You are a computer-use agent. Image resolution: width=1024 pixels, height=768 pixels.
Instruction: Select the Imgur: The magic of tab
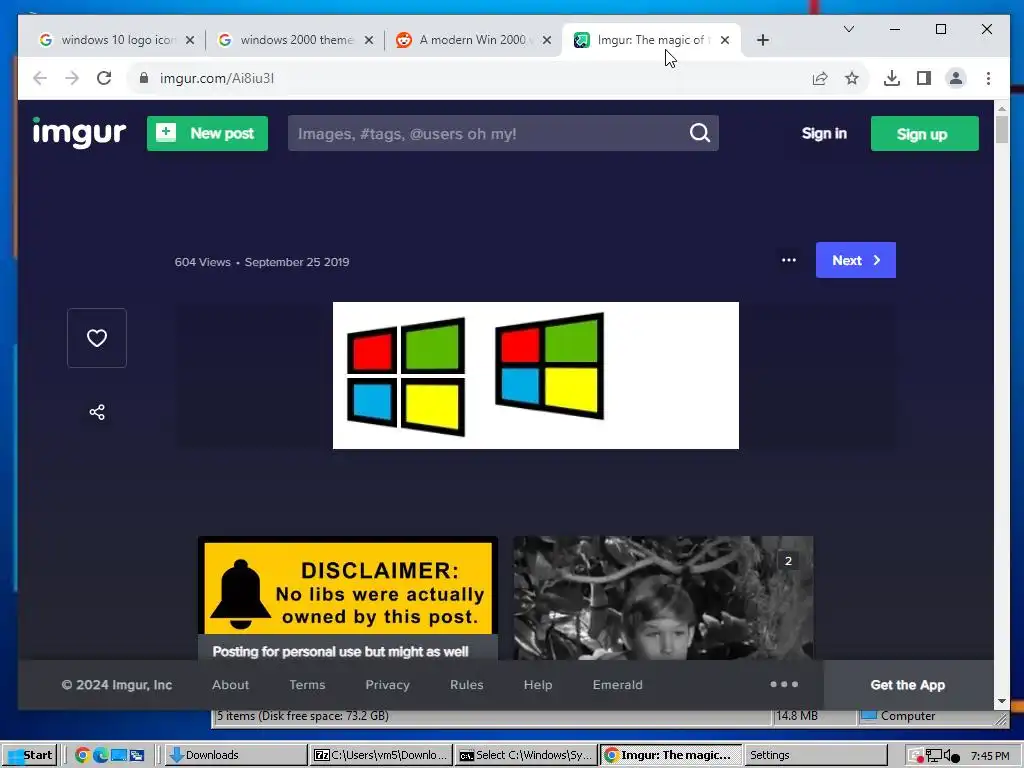pyautogui.click(x=650, y=40)
